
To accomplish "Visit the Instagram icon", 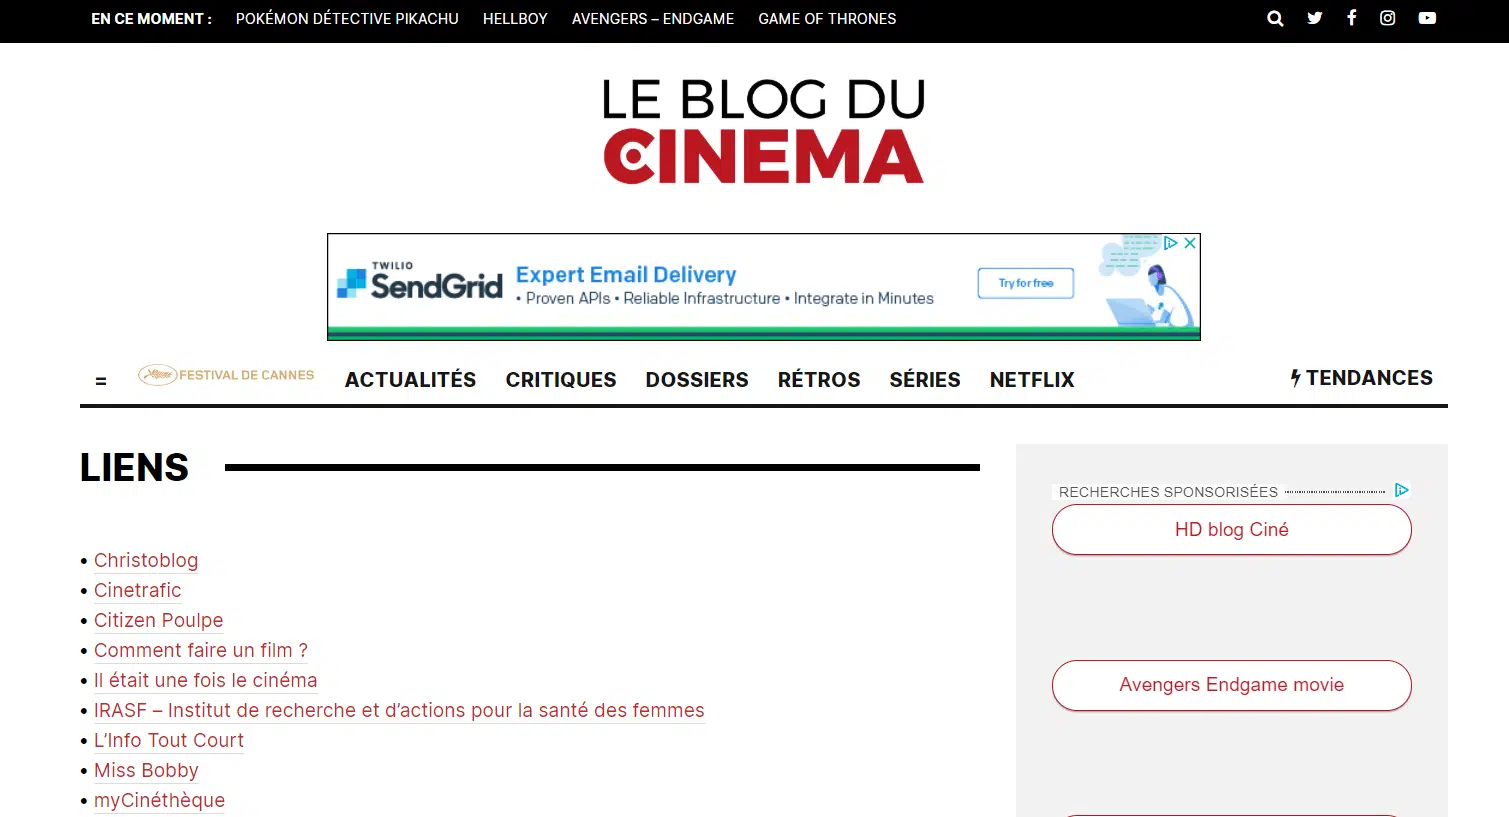I will coord(1387,18).
